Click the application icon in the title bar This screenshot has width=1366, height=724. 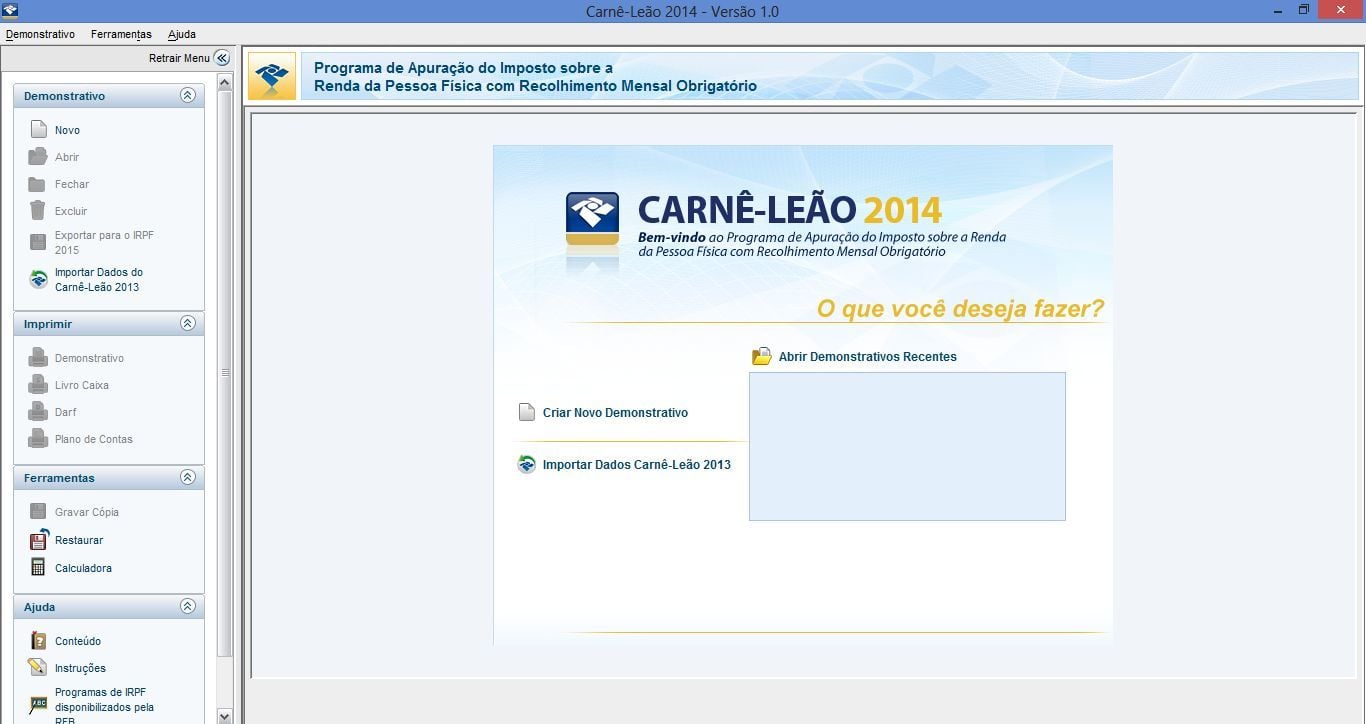[x=10, y=11]
